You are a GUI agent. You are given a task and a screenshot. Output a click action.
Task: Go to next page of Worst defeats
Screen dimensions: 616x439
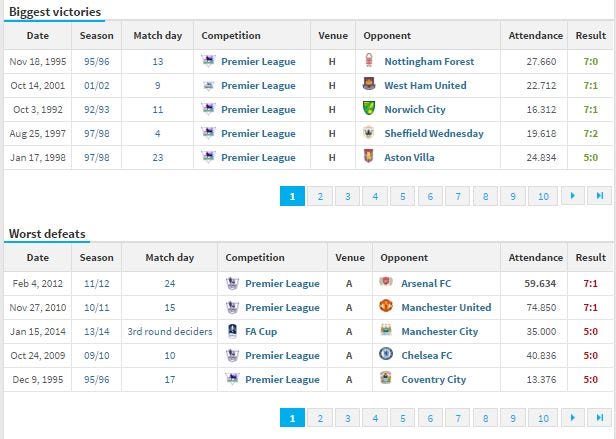572,418
